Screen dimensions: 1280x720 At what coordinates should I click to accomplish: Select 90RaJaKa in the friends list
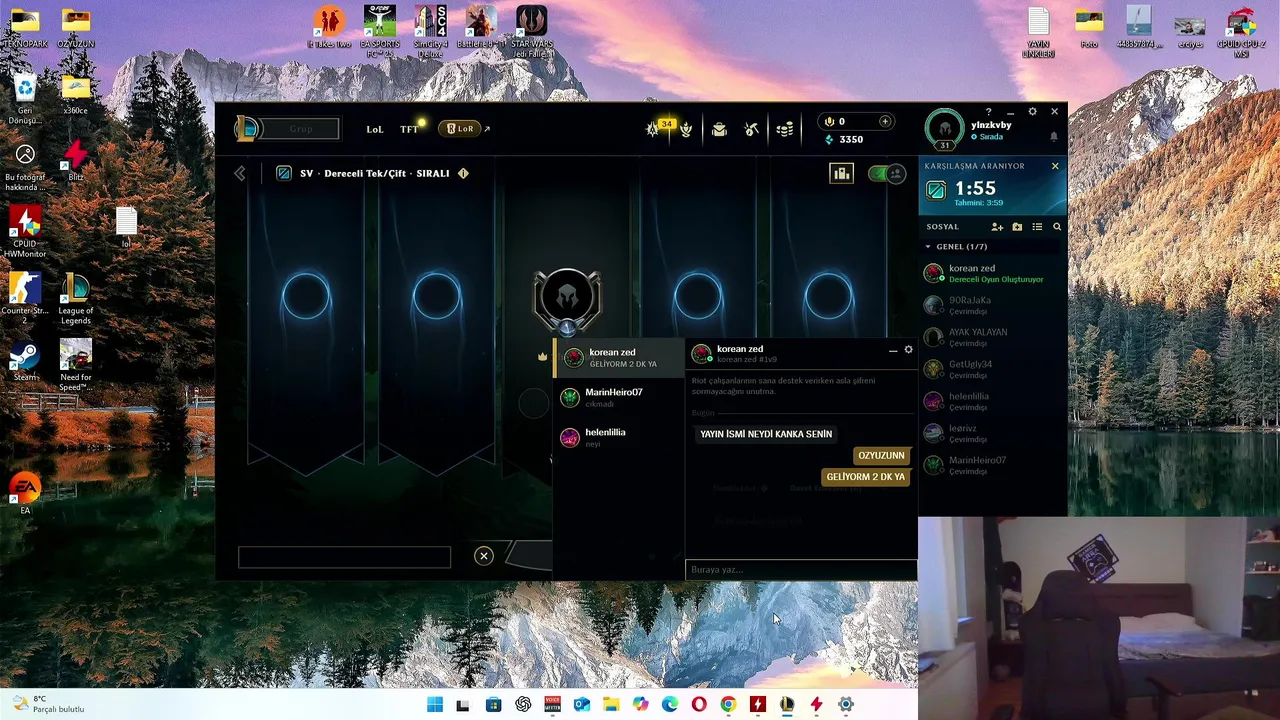(x=993, y=305)
